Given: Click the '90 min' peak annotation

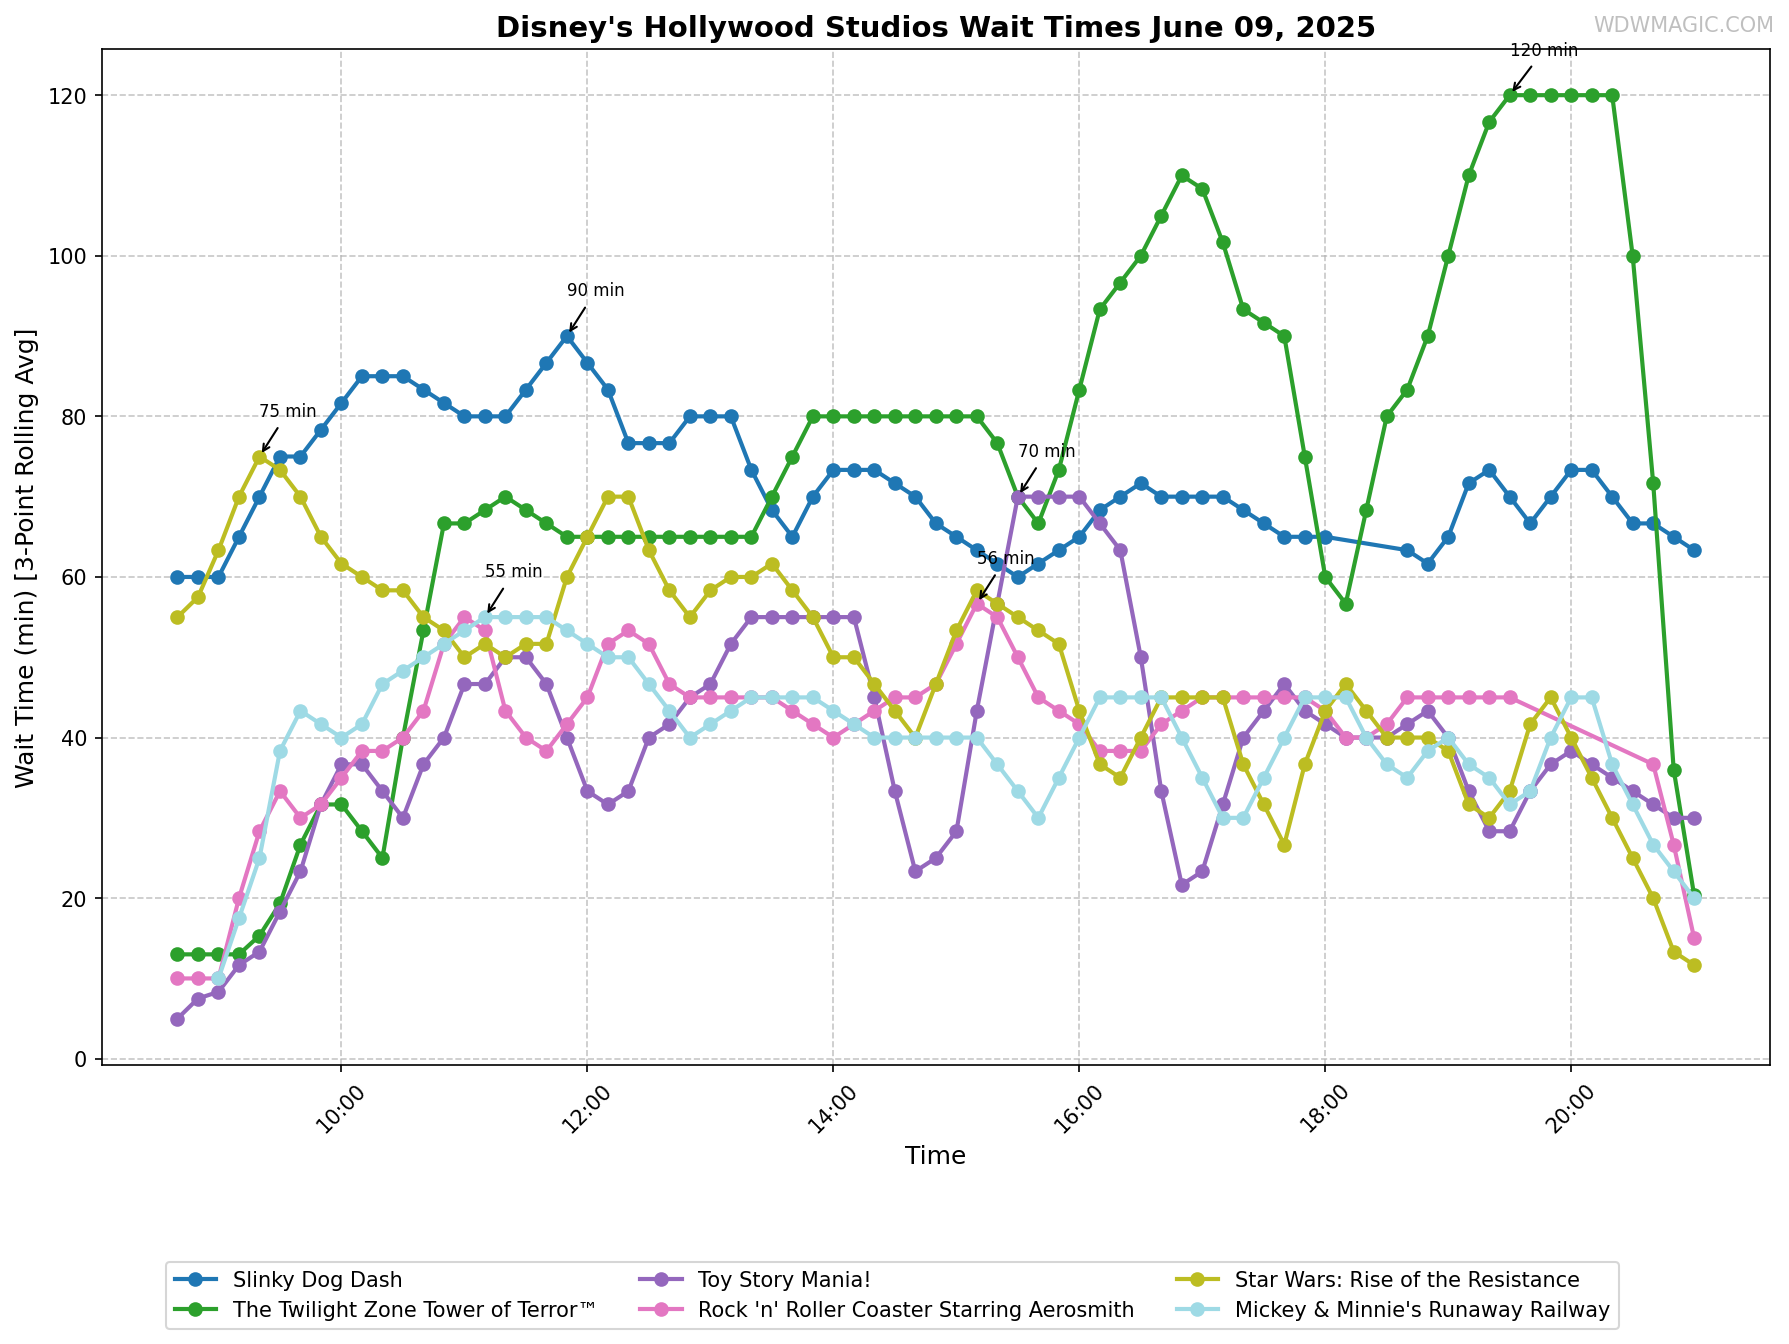Looking at the screenshot, I should (x=595, y=290).
